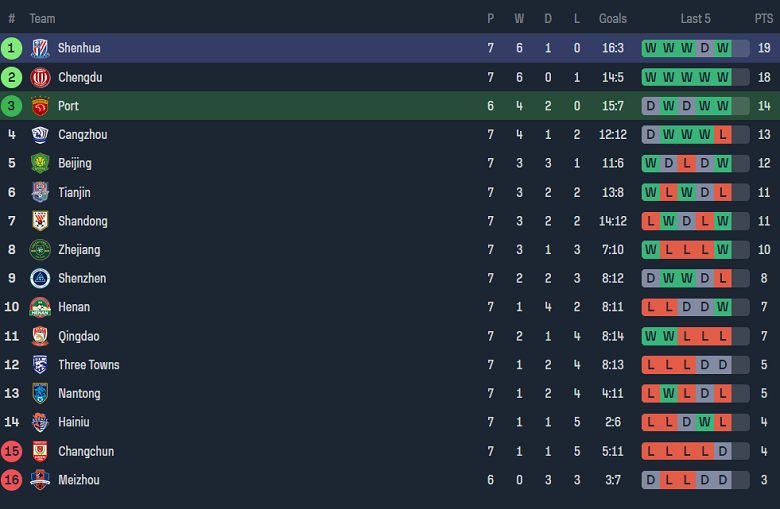Click the green position 1 badge
This screenshot has height=509, width=780.
coord(12,48)
